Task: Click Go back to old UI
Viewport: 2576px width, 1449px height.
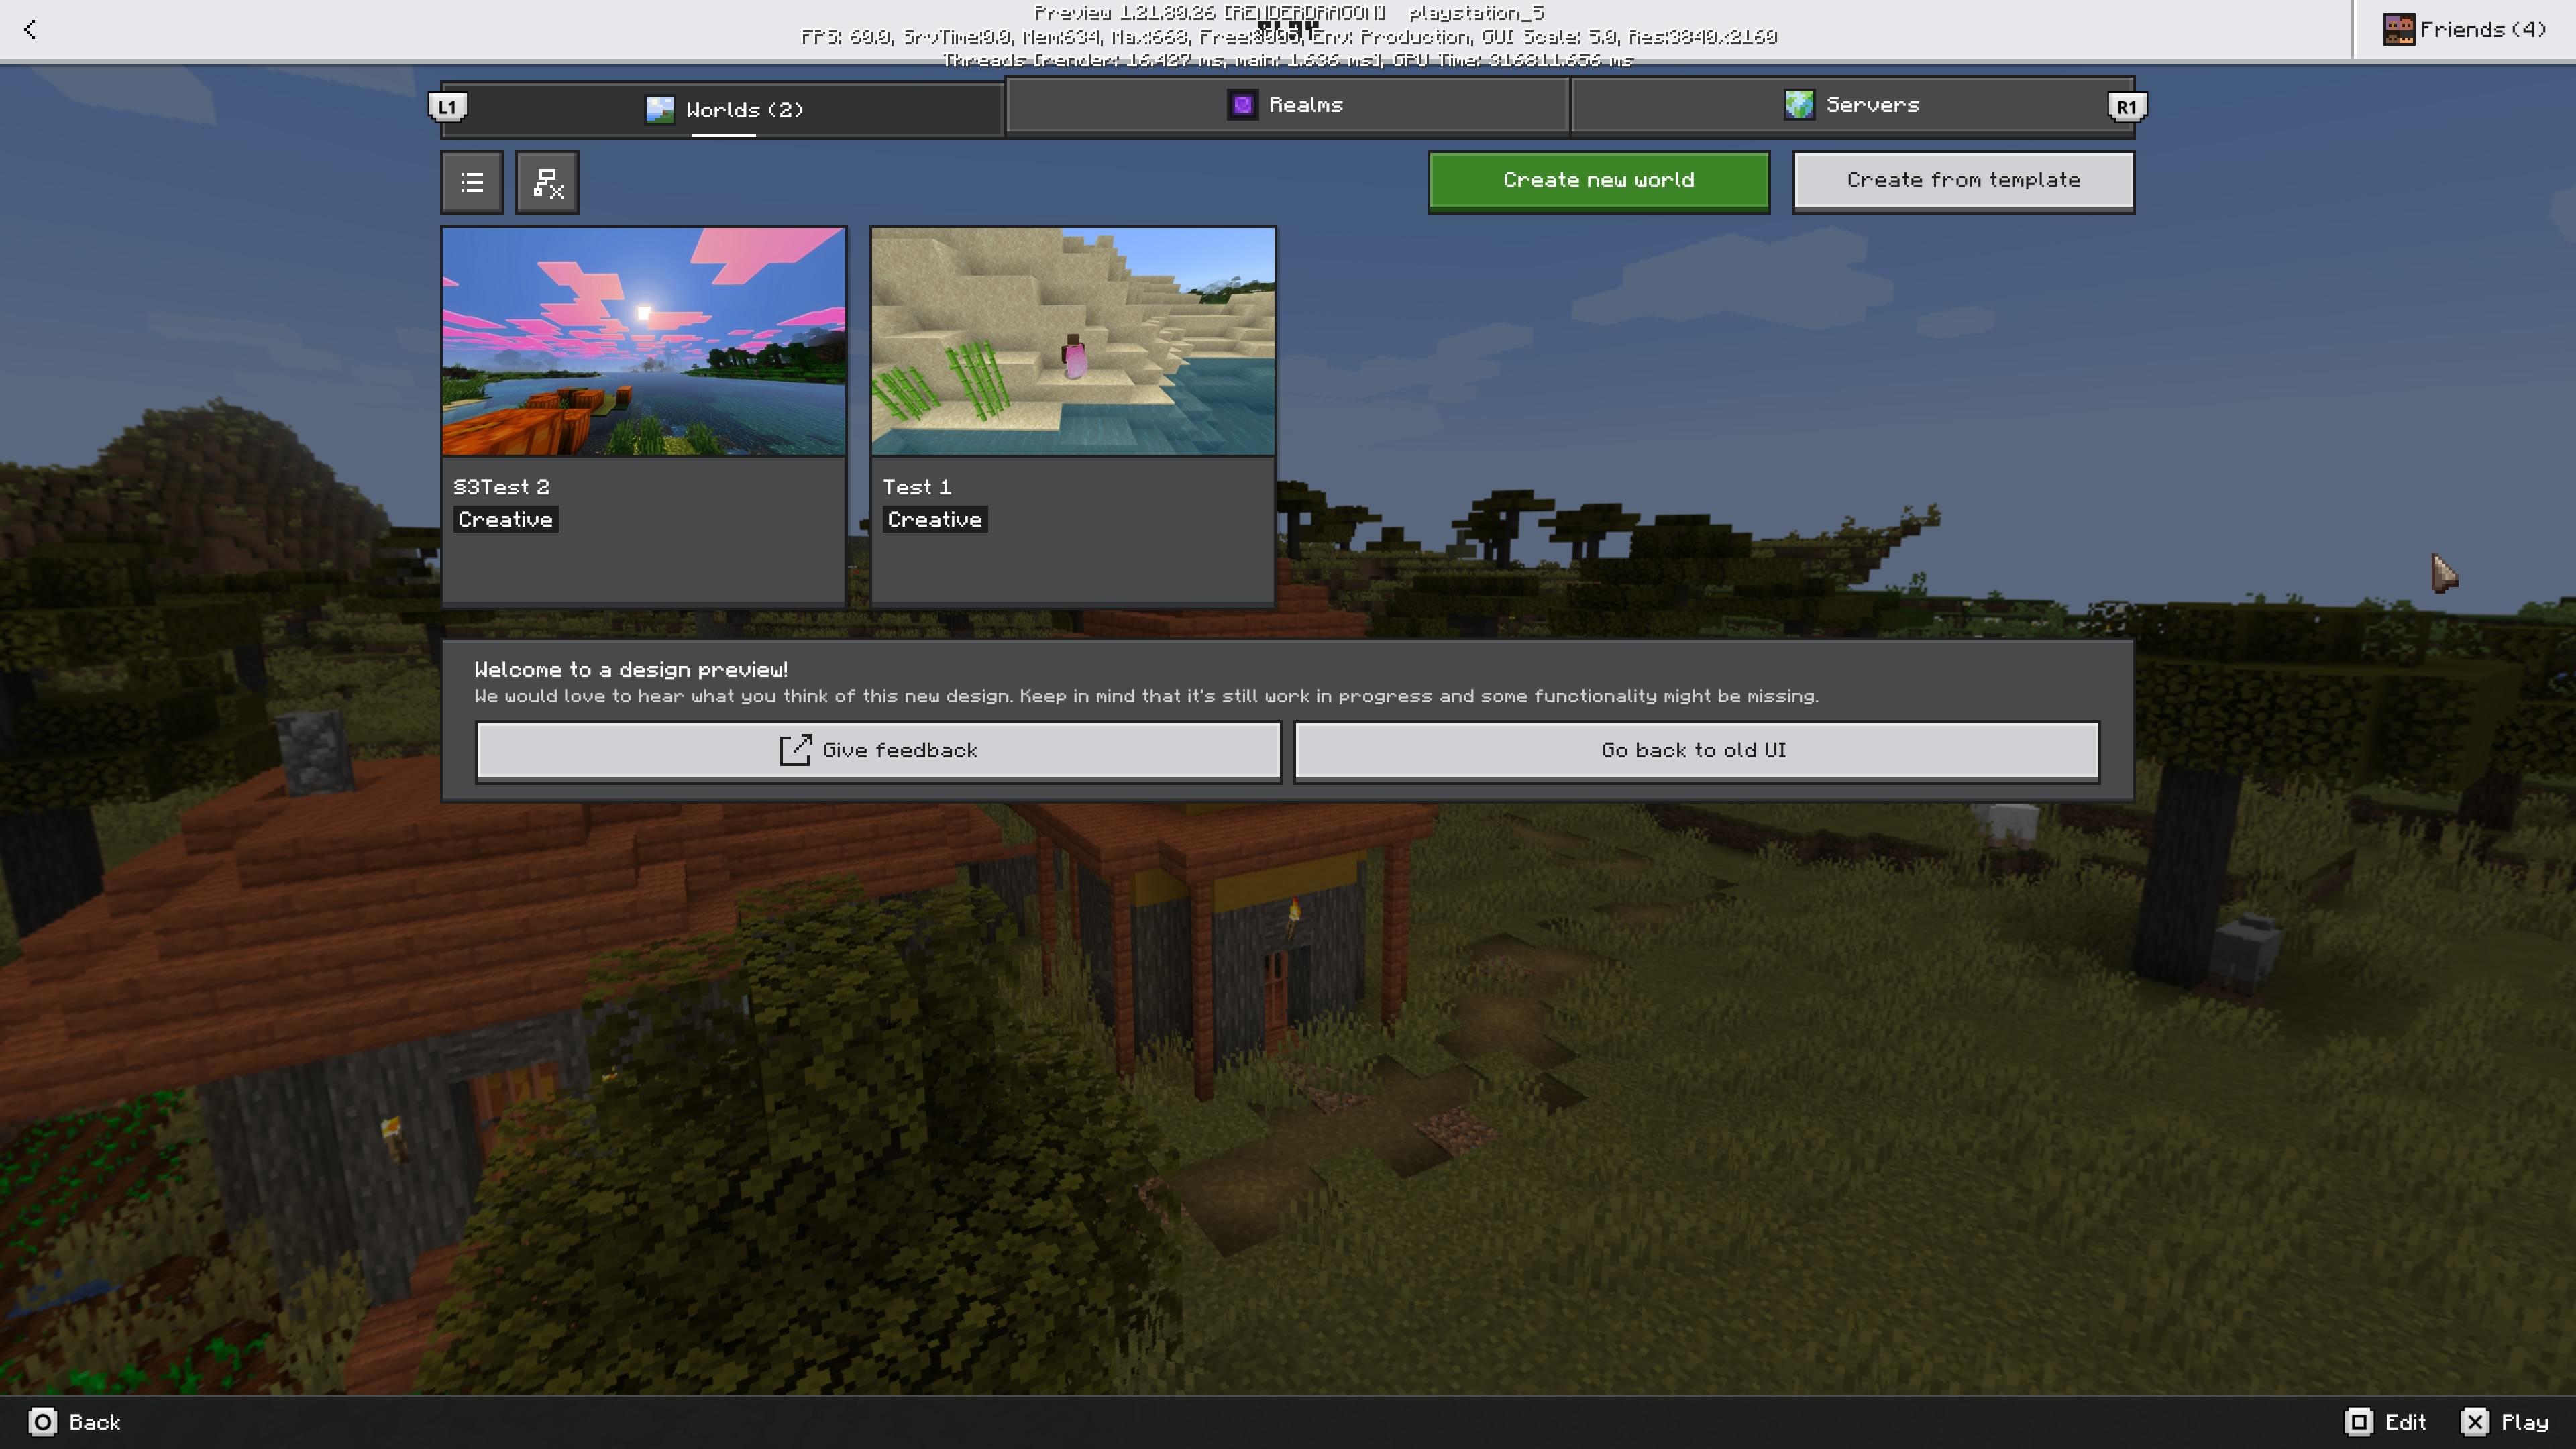Action: pyautogui.click(x=1695, y=750)
